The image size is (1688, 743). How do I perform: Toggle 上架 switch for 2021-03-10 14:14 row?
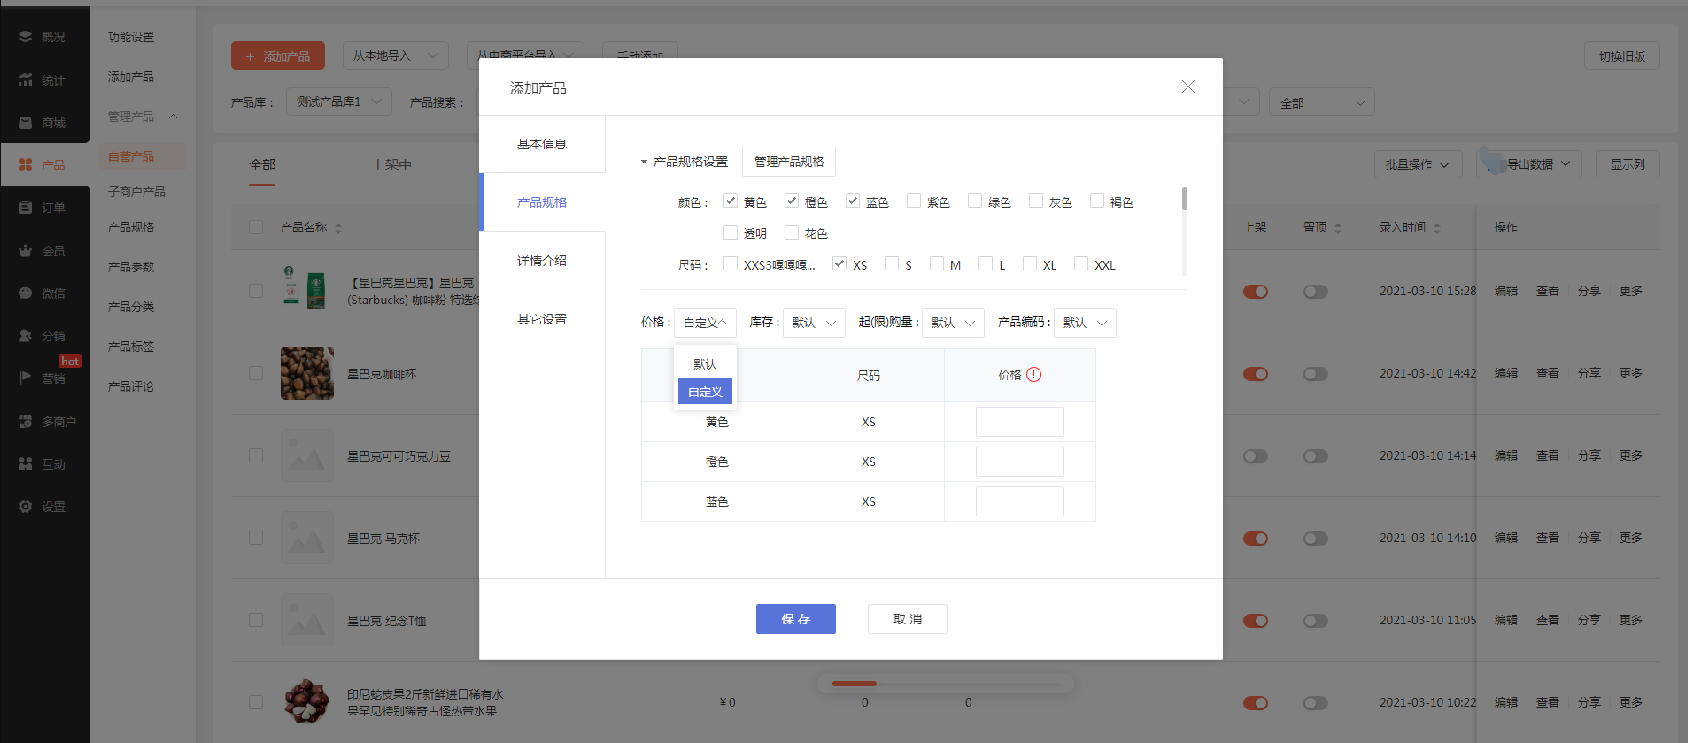pos(1255,456)
